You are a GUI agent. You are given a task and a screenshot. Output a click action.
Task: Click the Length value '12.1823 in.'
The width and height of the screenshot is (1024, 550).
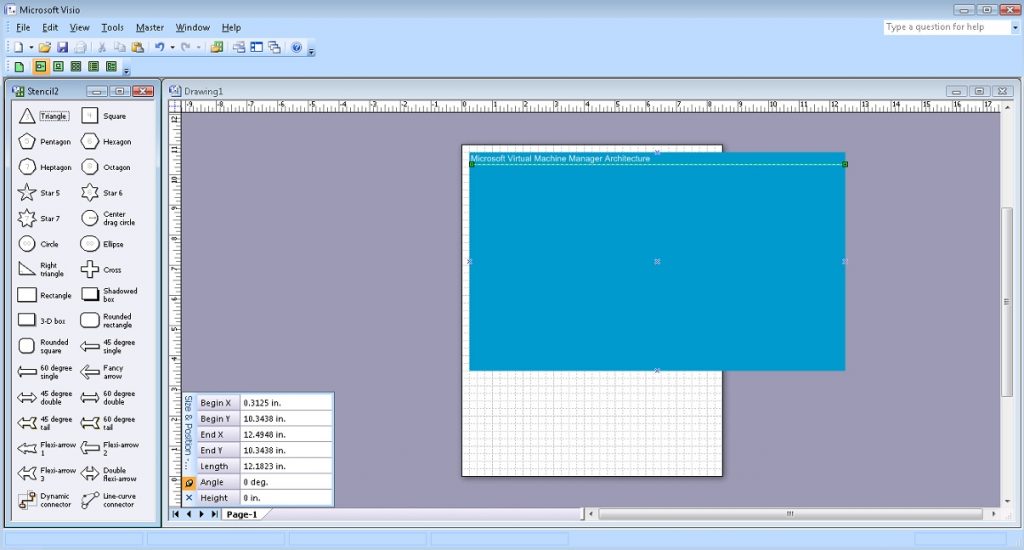(x=264, y=466)
